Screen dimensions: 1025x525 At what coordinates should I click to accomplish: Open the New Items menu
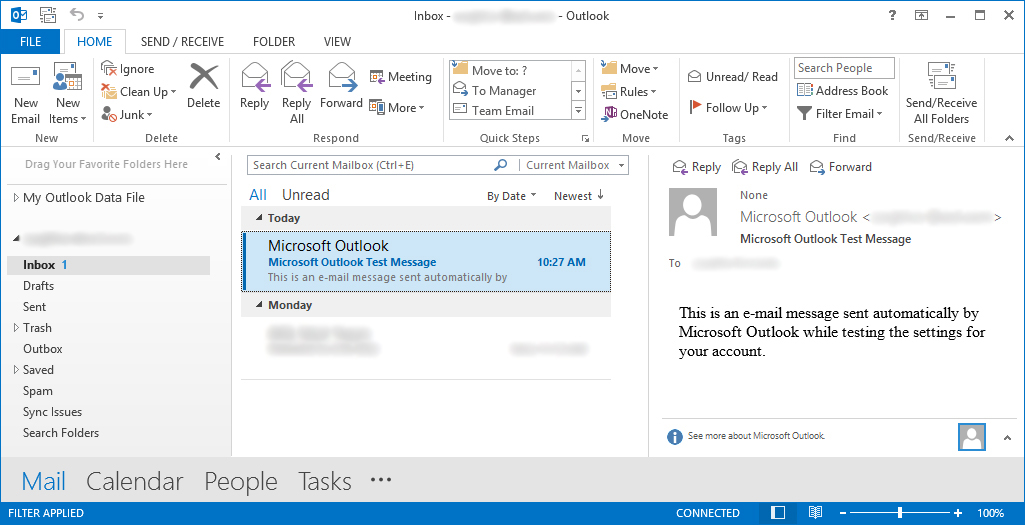tap(68, 95)
